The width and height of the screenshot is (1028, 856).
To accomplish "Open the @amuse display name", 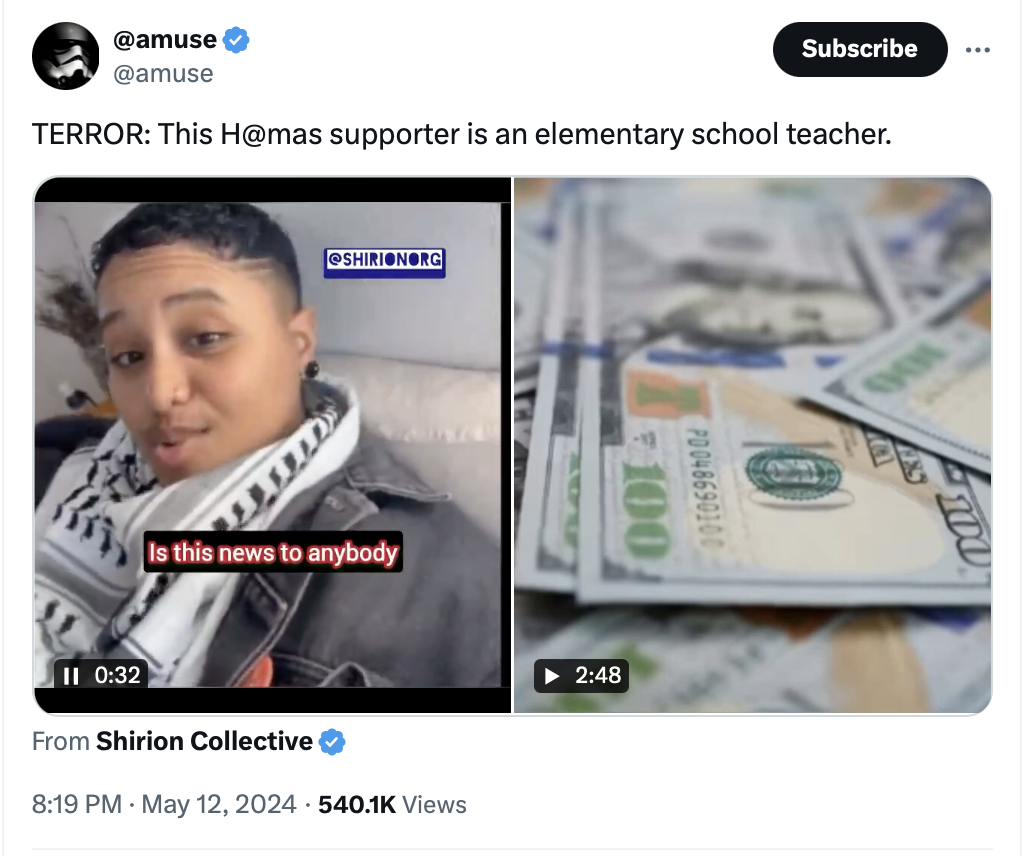I will [165, 40].
